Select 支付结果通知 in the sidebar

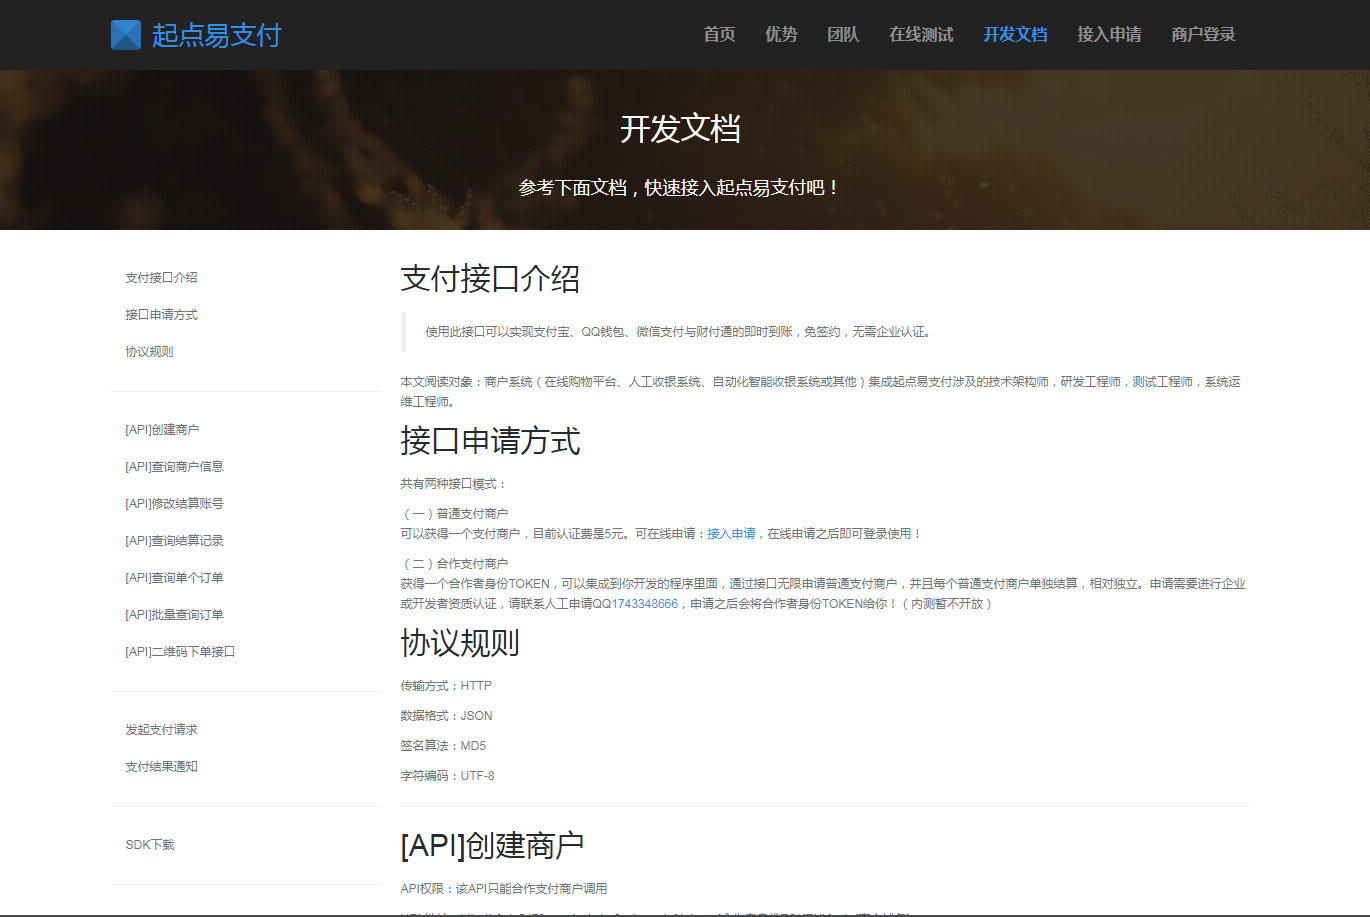161,766
